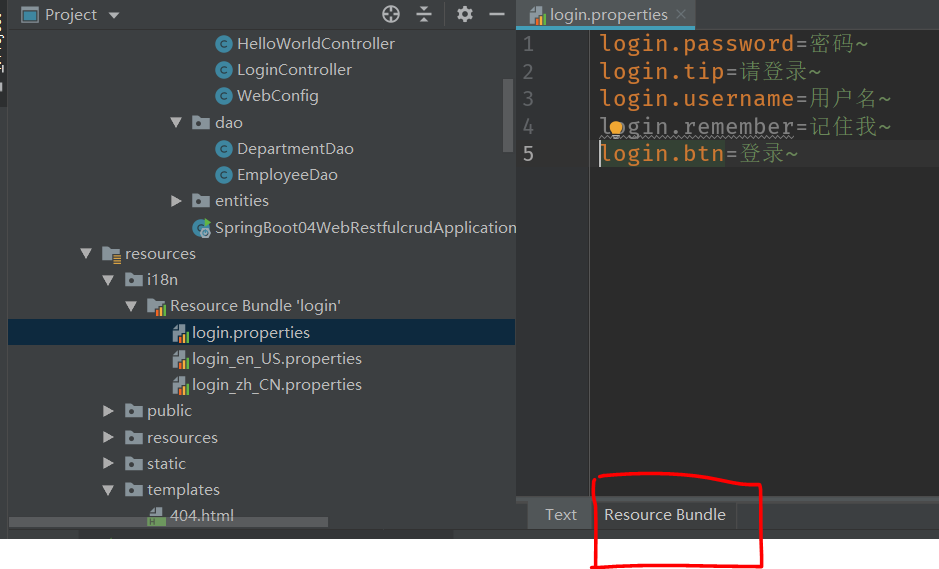Click the Project tree horizontal scrollbar
Image resolution: width=939 pixels, height=569 pixels.
pyautogui.click(x=168, y=522)
